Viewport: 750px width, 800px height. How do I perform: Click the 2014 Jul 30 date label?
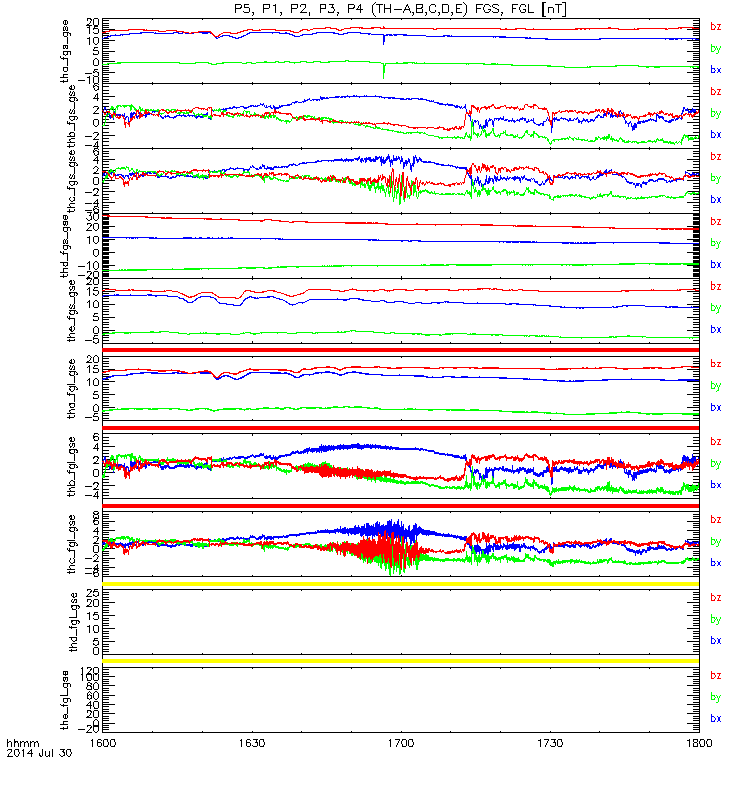coord(39,753)
